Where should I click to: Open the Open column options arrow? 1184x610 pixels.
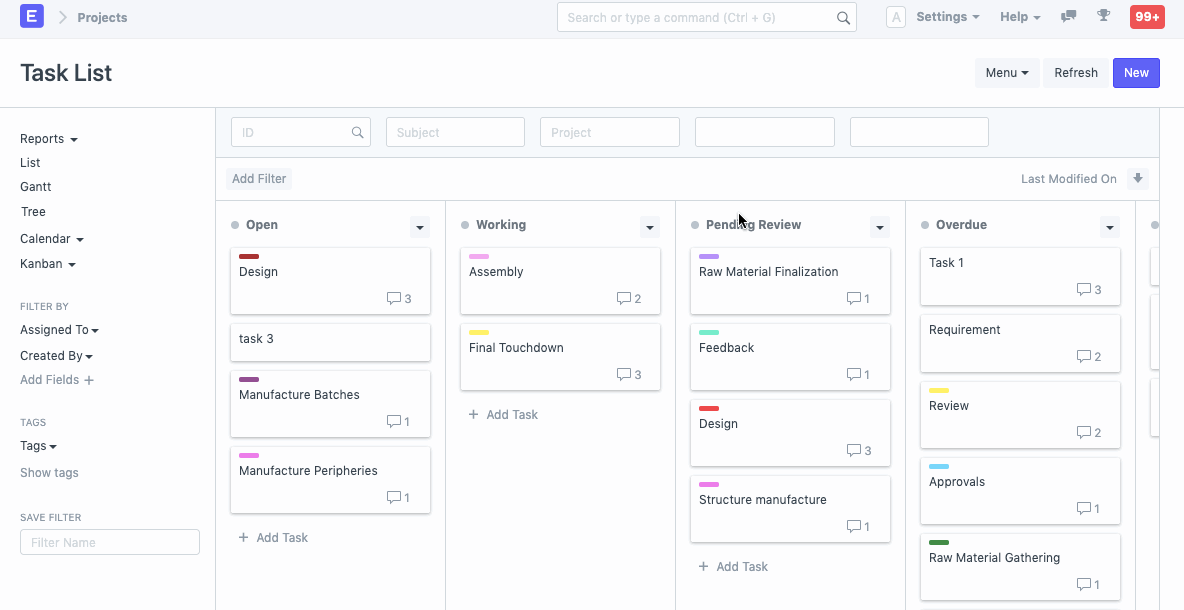(419, 226)
